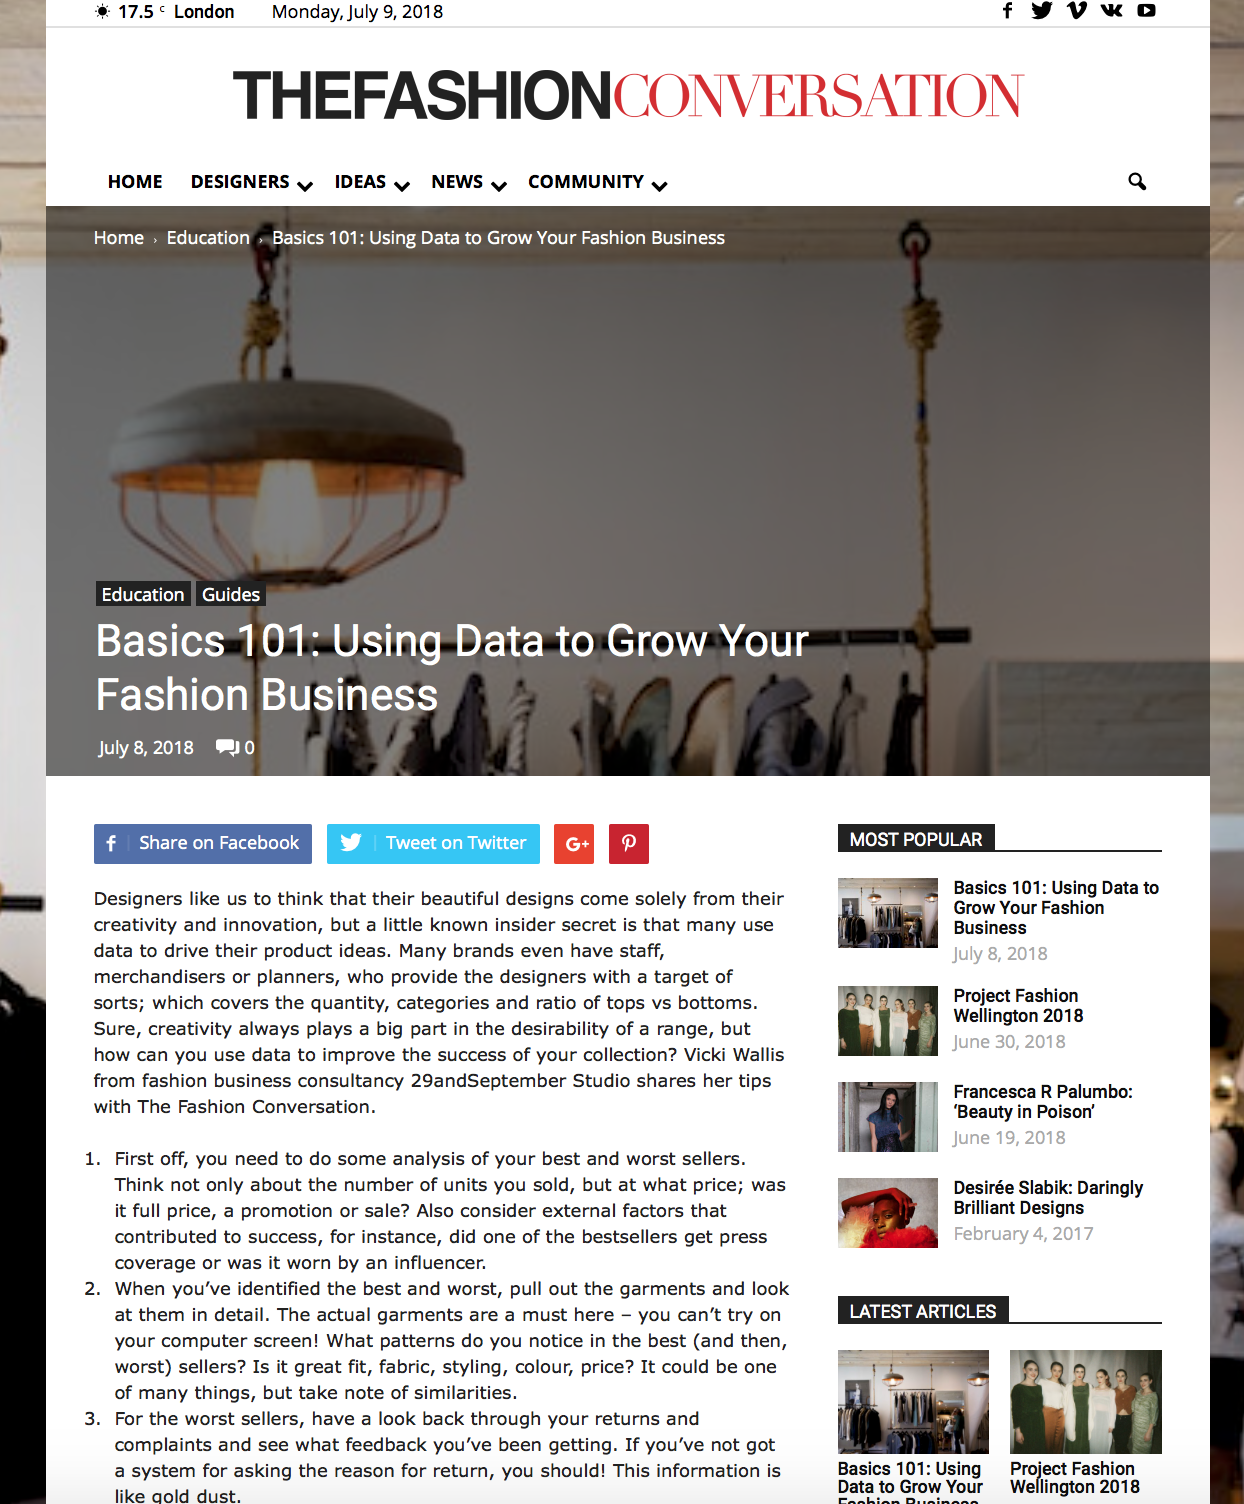Screen dimensions: 1244x1504
Task: Expand the NEWS menu
Action: [469, 181]
